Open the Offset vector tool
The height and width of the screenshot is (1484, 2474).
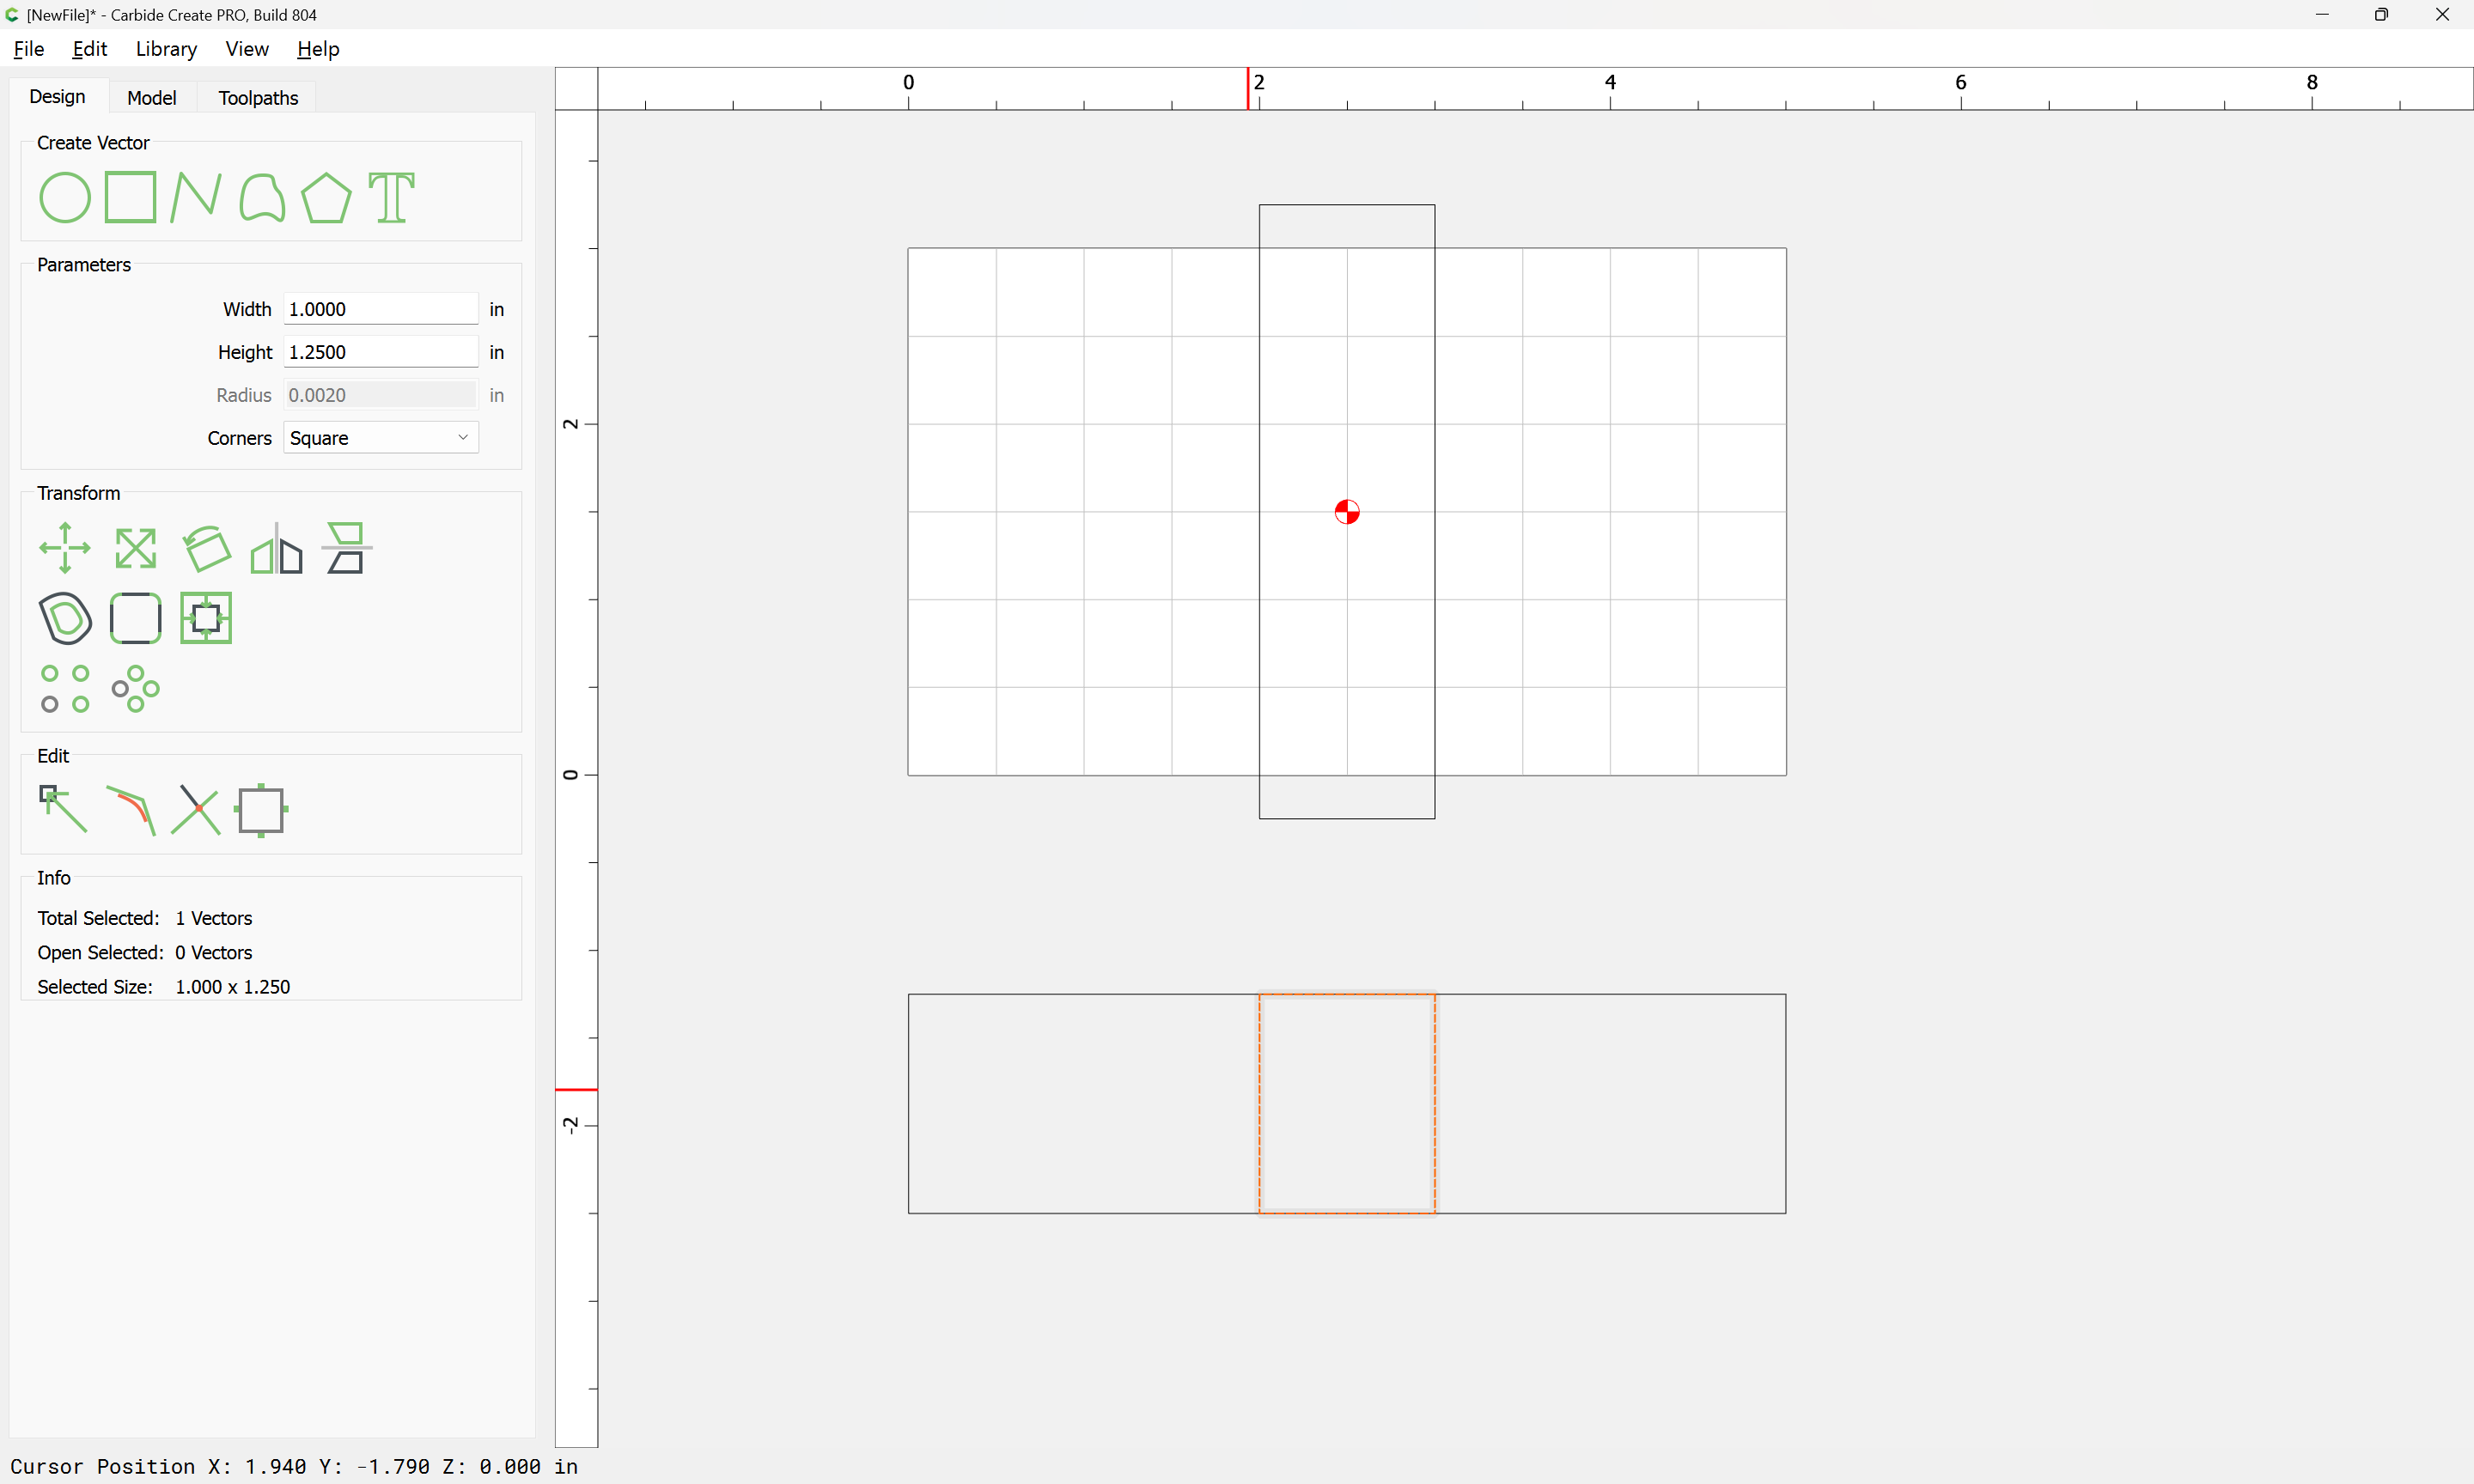pyautogui.click(x=65, y=618)
